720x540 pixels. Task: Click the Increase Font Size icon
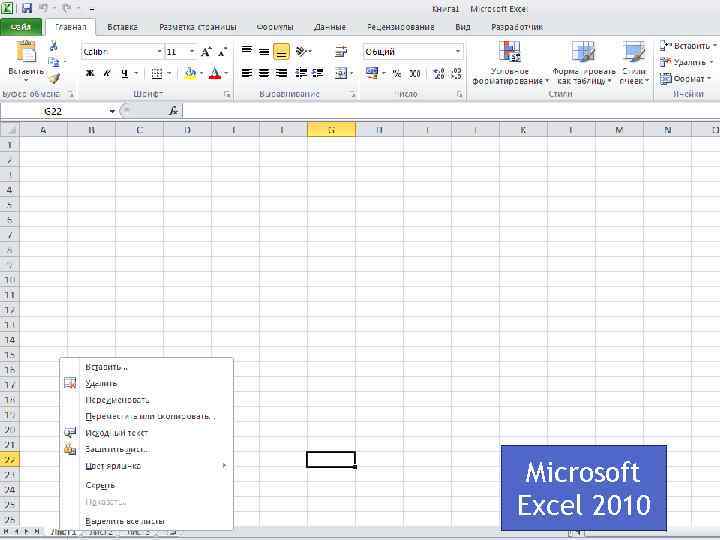coord(206,51)
